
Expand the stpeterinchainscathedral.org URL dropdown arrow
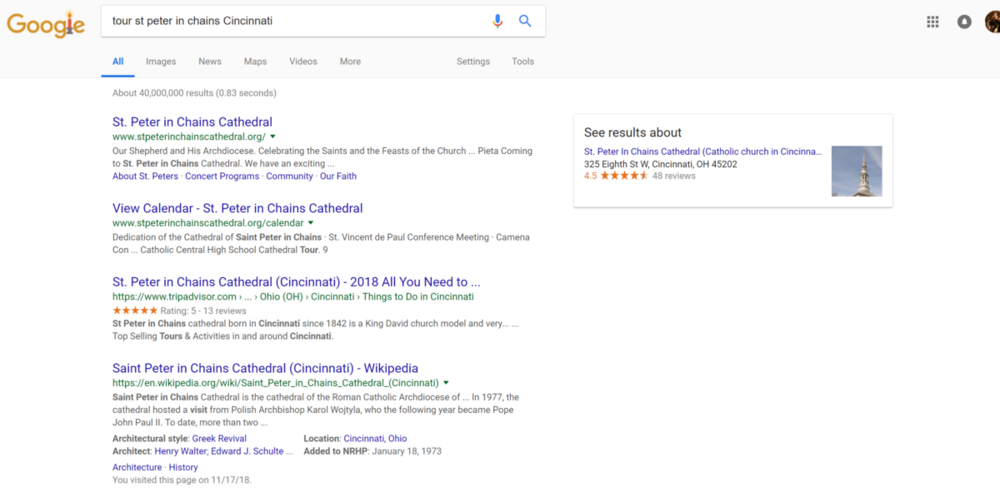[x=273, y=137]
